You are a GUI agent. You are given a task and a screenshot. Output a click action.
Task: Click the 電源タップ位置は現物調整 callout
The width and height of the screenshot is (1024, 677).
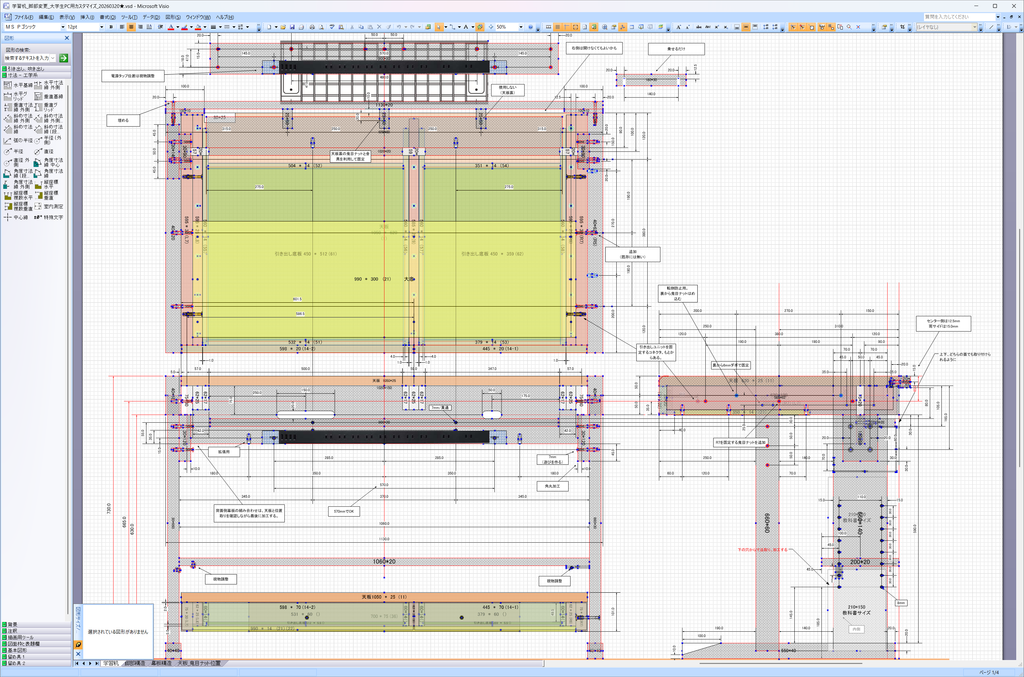(x=133, y=76)
